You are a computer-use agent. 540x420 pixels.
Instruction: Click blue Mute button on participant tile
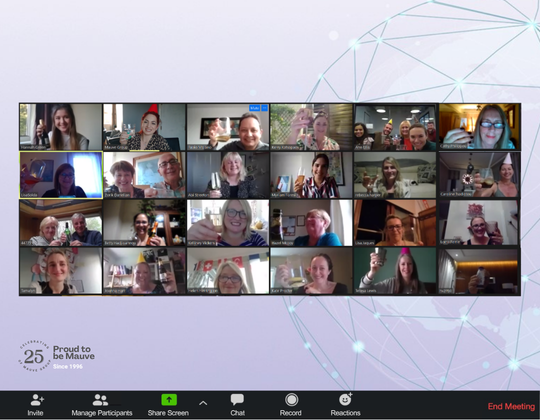coord(255,108)
